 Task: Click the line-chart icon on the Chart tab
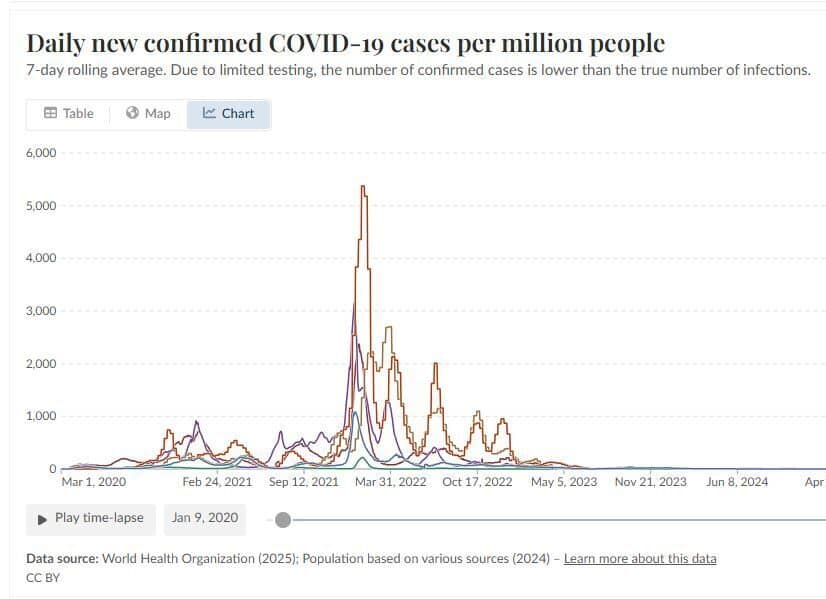click(x=209, y=113)
